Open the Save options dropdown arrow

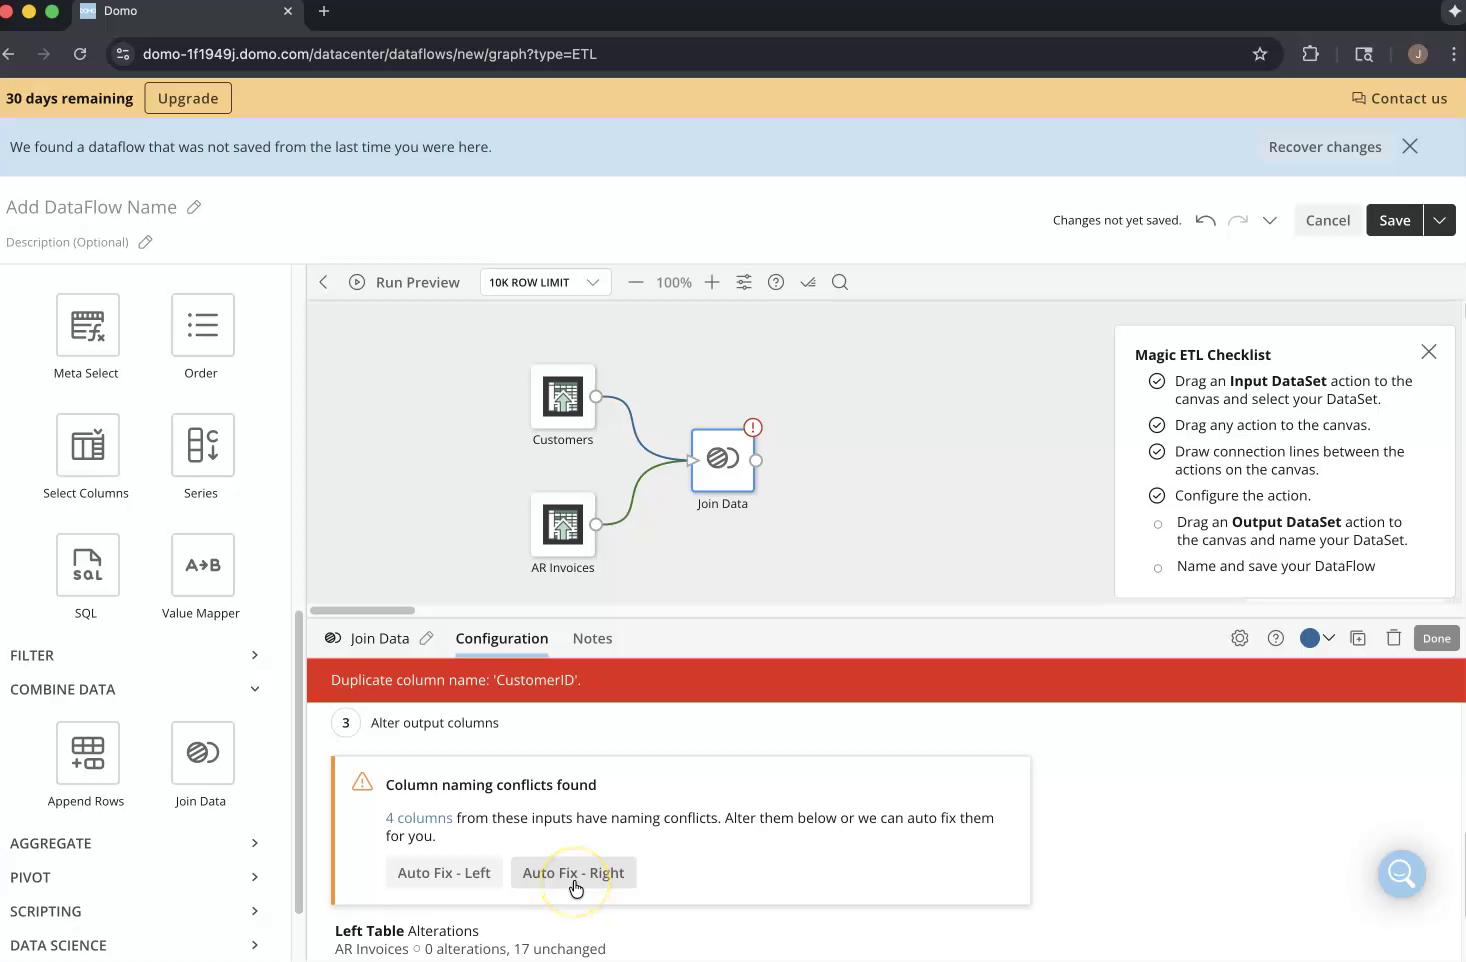tap(1439, 220)
